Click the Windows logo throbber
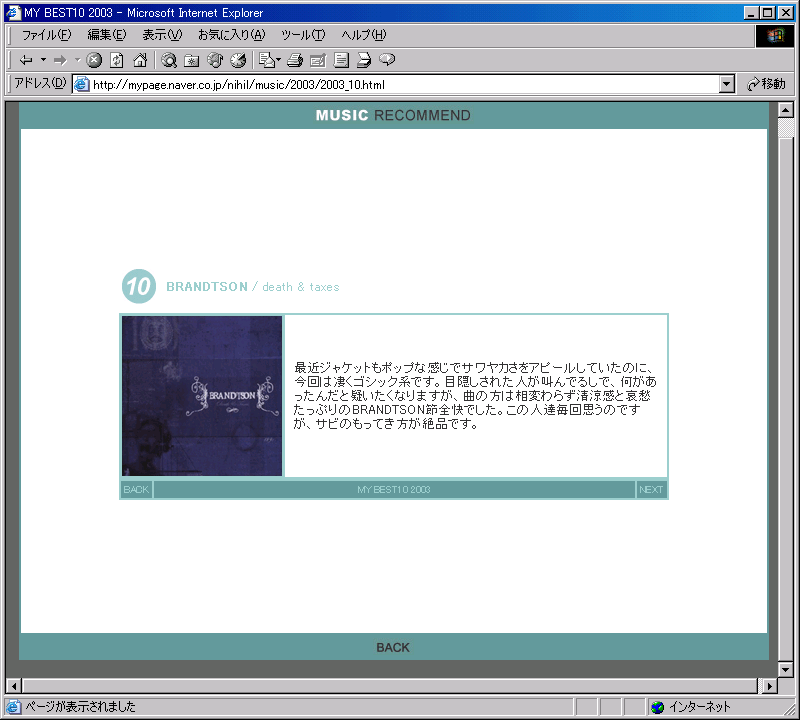This screenshot has width=800, height=720. click(774, 35)
